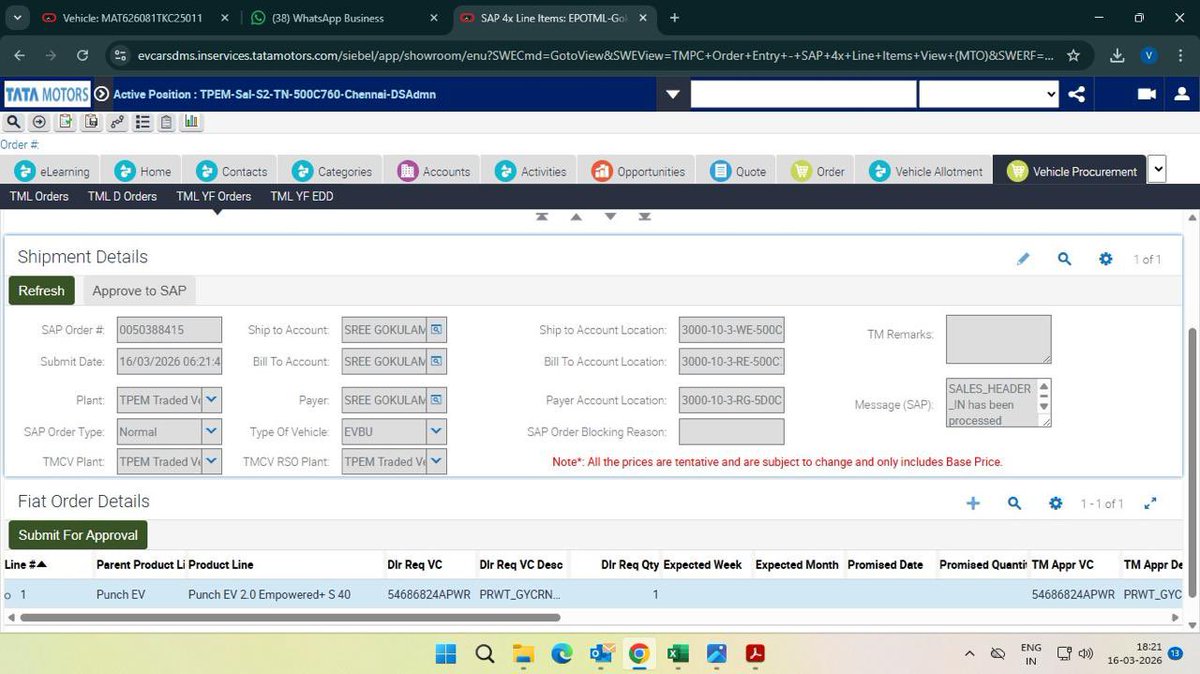Image resolution: width=1200 pixels, height=674 pixels.
Task: Click the search icon in Fiat Order Details
Action: [x=1014, y=503]
